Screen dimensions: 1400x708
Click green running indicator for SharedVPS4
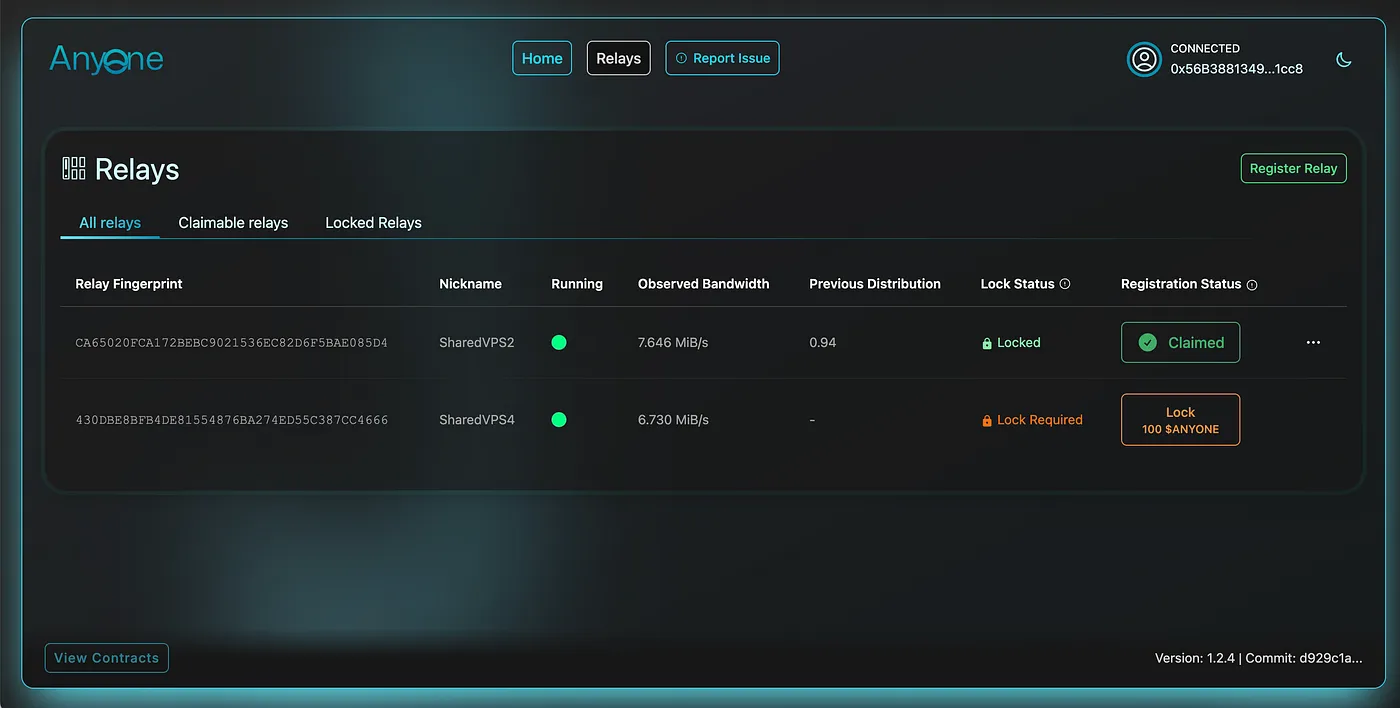click(559, 420)
